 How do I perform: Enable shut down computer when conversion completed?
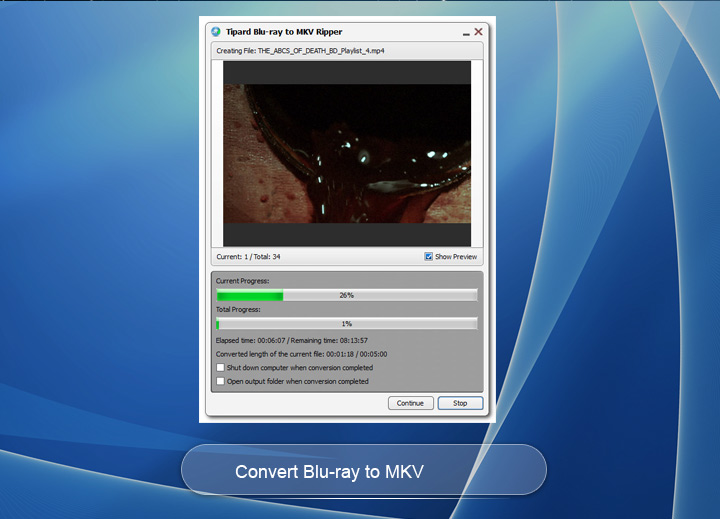click(220, 367)
